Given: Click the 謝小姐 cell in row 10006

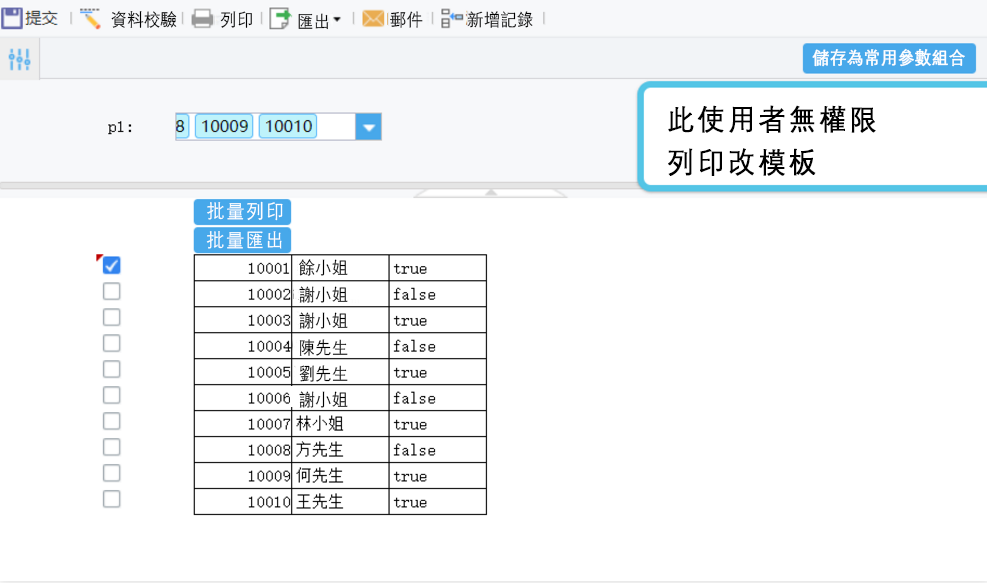Looking at the screenshot, I should pos(341,398).
